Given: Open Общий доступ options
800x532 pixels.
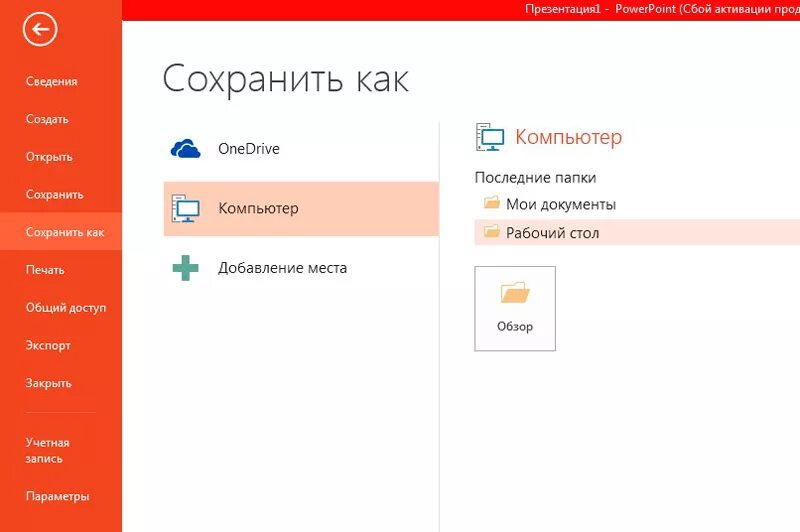Looking at the screenshot, I should (x=66, y=308).
